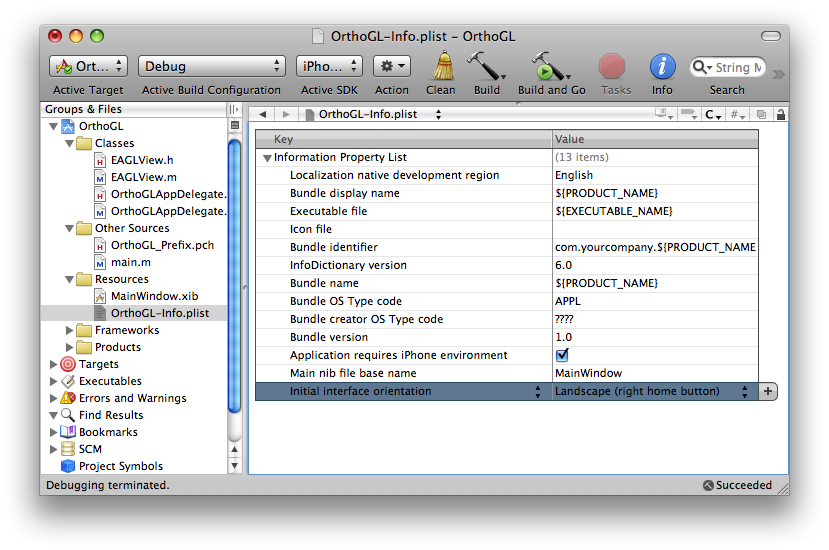Show the toolbar overflow chevron
The image size is (829, 550).
(x=778, y=74)
